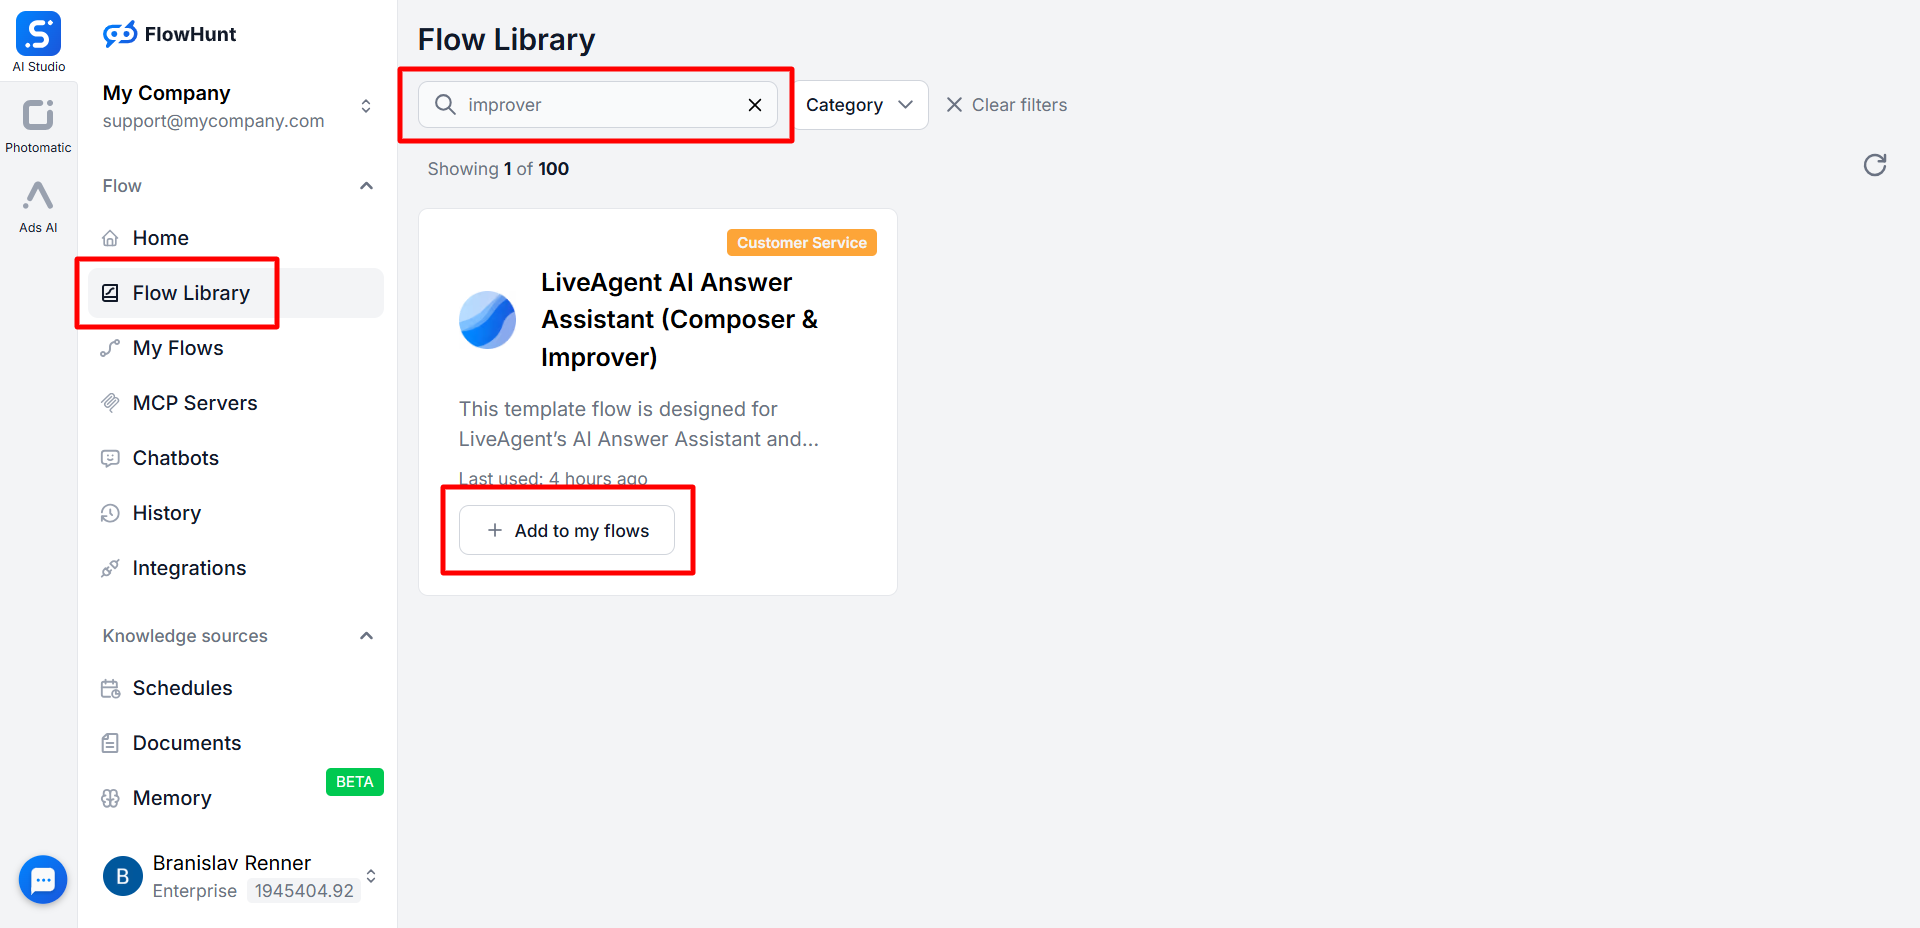Open the My Company account switcher
The width and height of the screenshot is (1920, 928).
[x=366, y=104]
